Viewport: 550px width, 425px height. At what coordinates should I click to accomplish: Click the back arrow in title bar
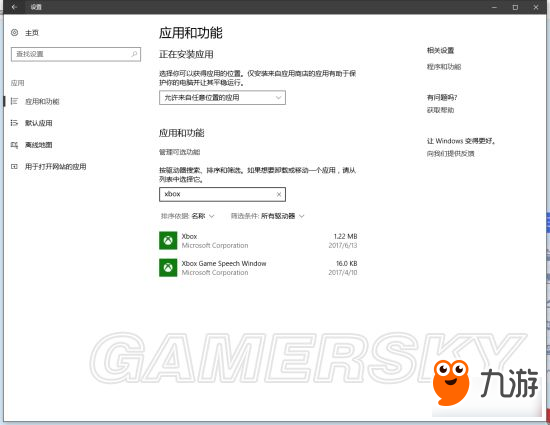point(14,7)
